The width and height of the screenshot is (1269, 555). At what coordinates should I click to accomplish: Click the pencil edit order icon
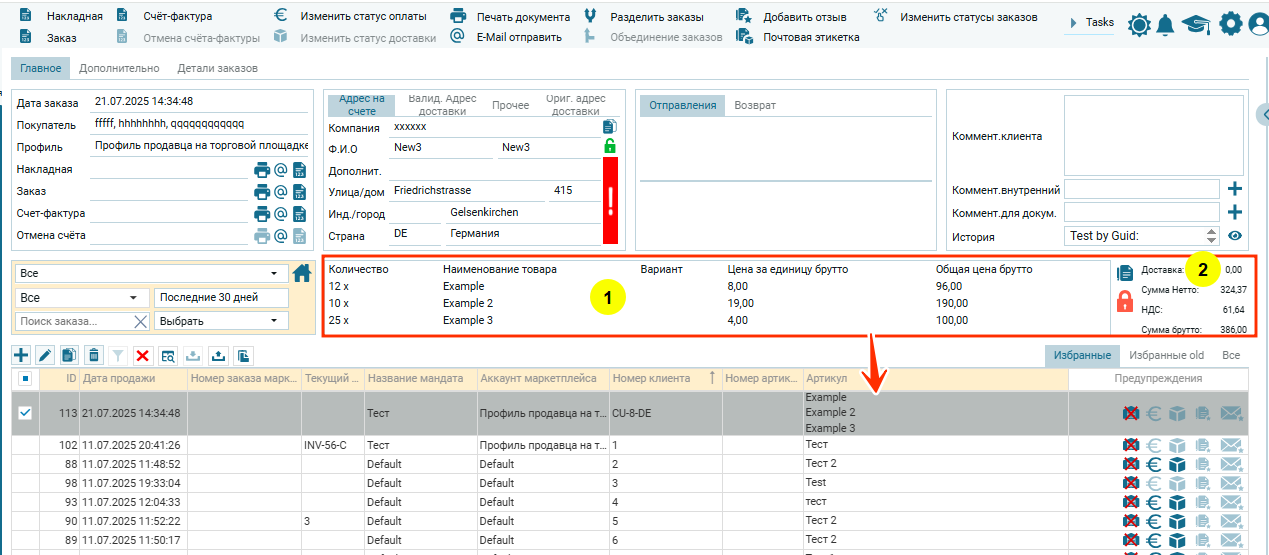coord(45,355)
